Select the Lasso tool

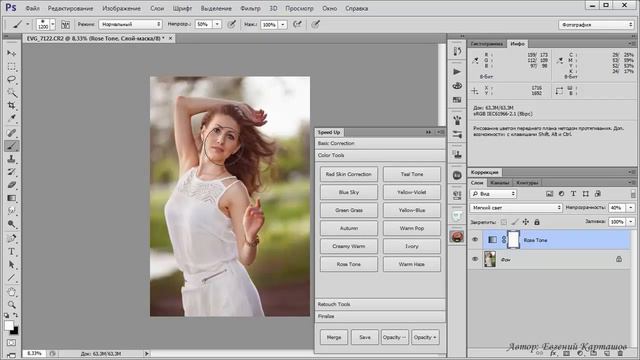pyautogui.click(x=11, y=80)
